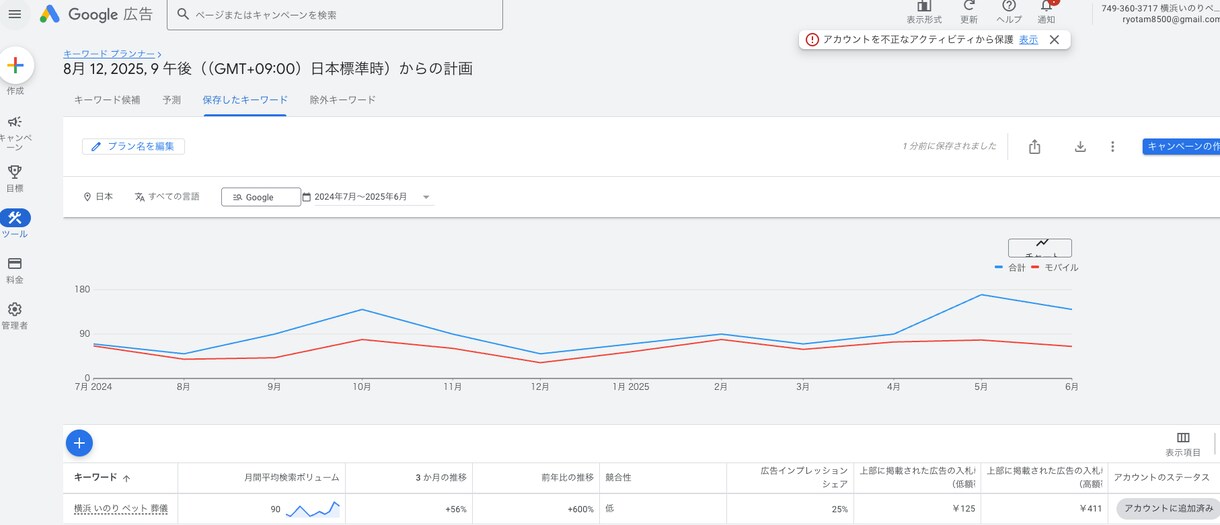This screenshot has height=525, width=1220.
Task: Click keyword 横浜 いのり ペット 葬儀
Action: pos(121,509)
